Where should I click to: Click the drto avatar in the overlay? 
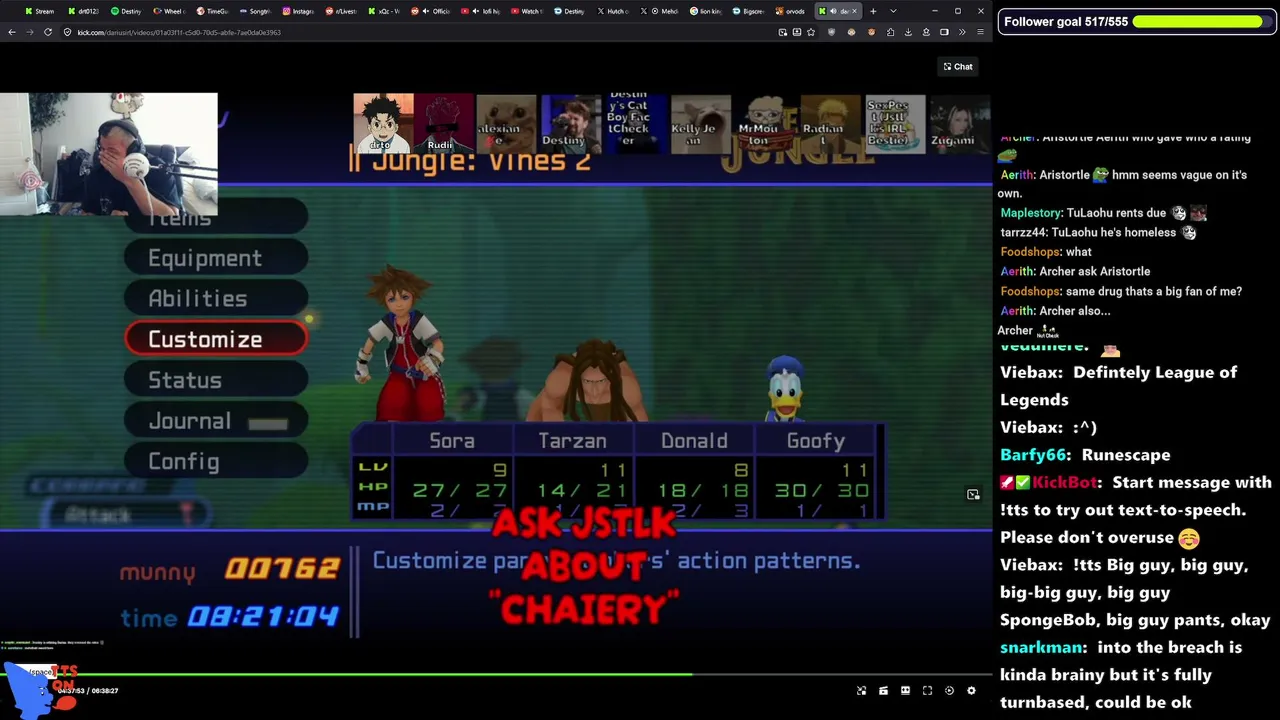point(383,123)
